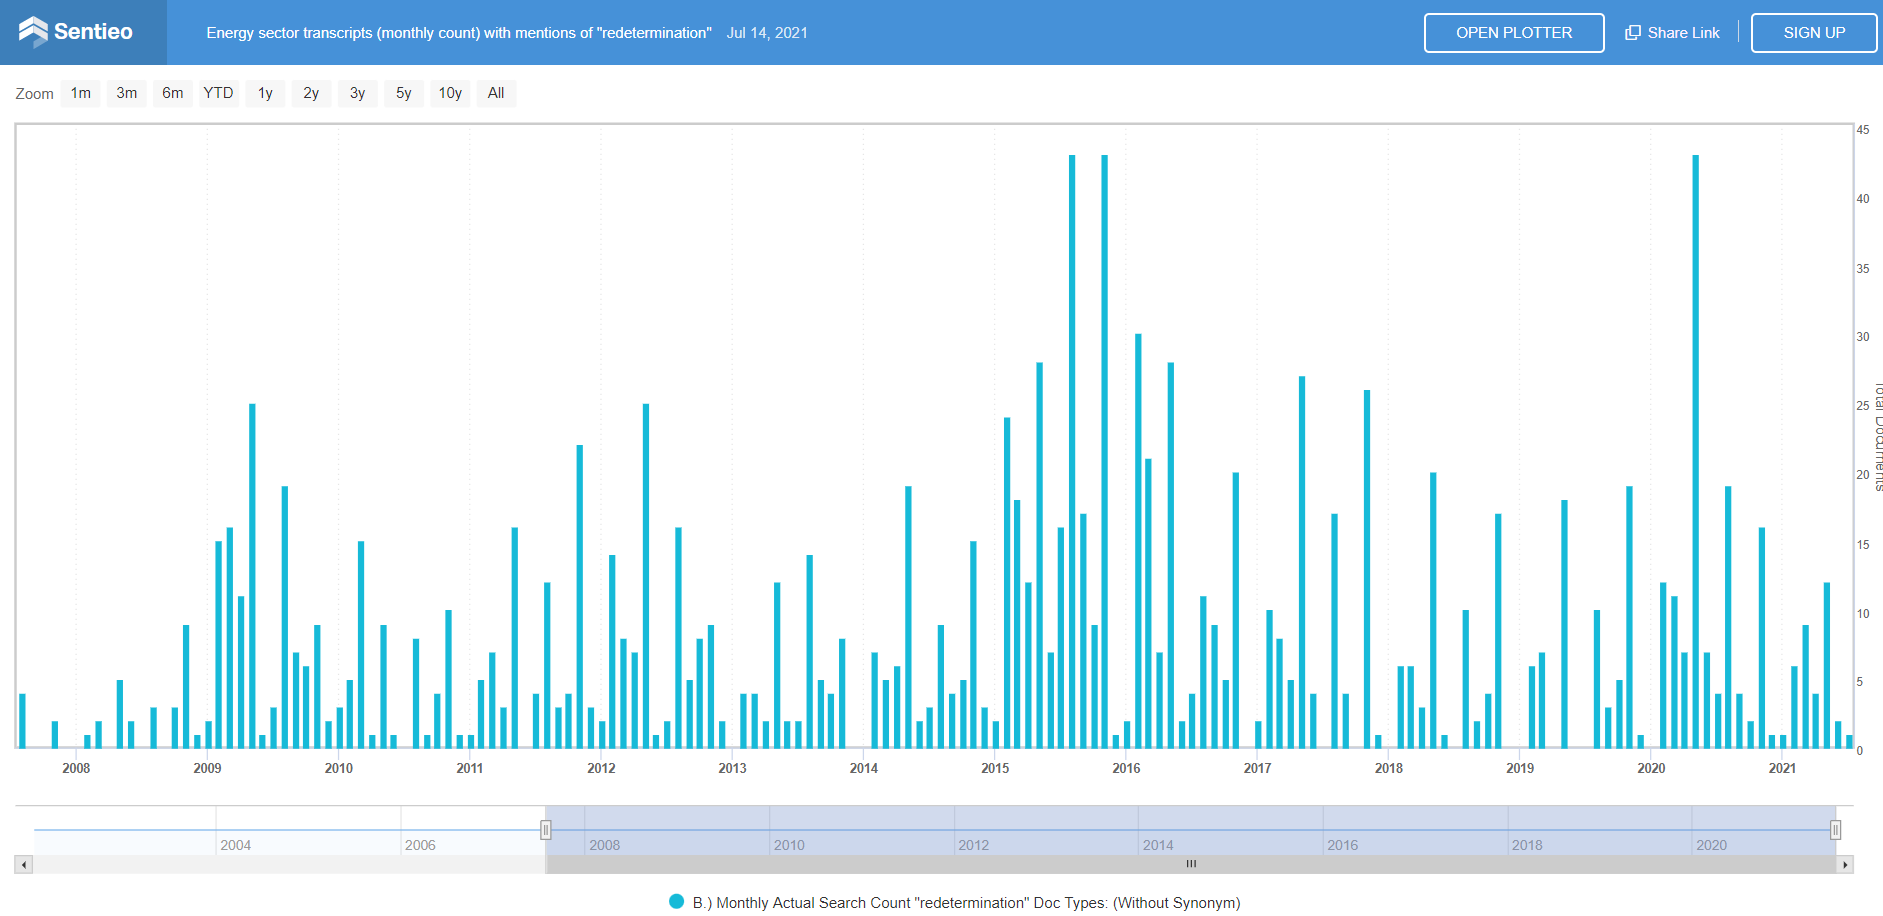Set zoom to 1m
This screenshot has height=916, width=1883.
pyautogui.click(x=80, y=93)
